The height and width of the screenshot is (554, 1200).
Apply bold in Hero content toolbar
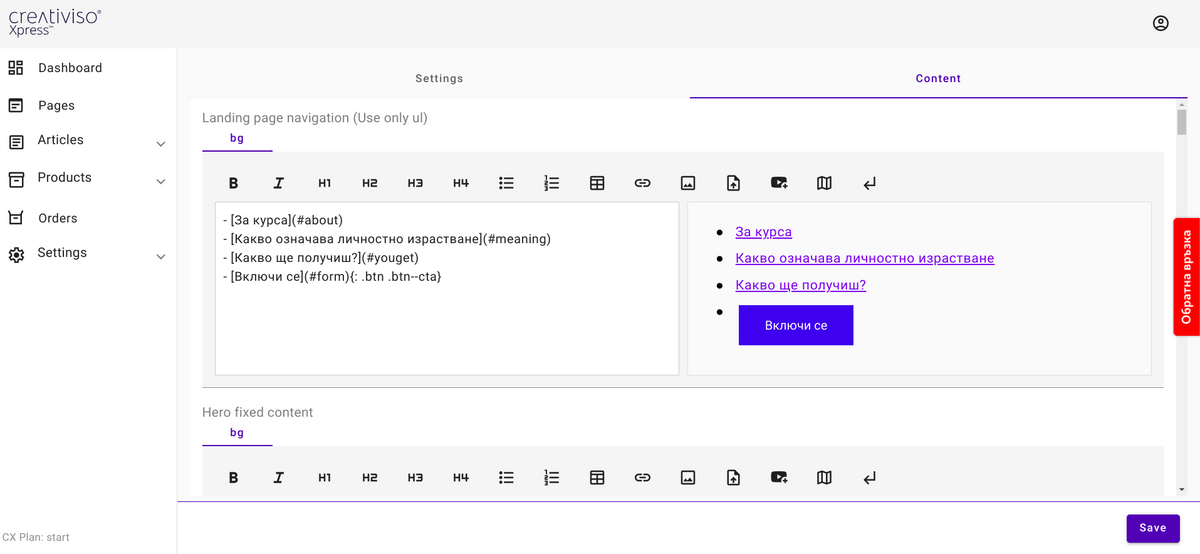233,478
